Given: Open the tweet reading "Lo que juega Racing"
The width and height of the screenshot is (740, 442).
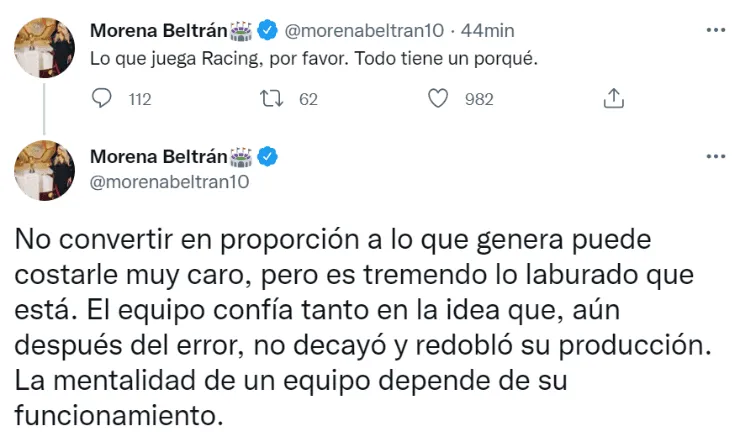Looking at the screenshot, I should (314, 59).
